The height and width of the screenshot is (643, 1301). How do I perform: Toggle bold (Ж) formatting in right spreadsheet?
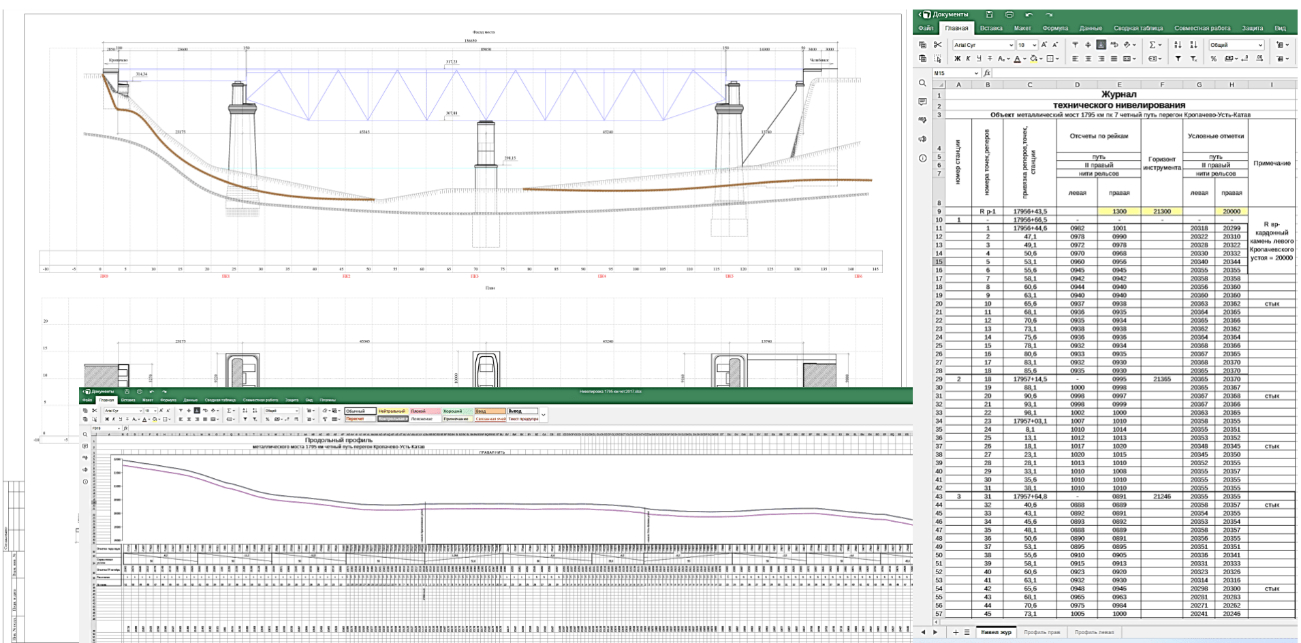956,59
